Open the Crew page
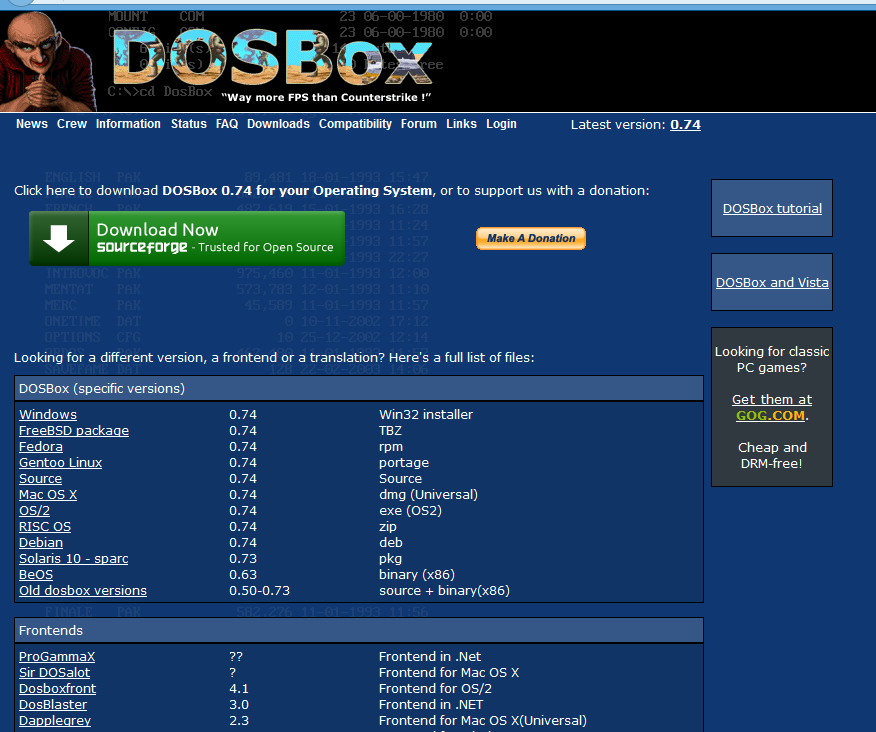 [72, 124]
